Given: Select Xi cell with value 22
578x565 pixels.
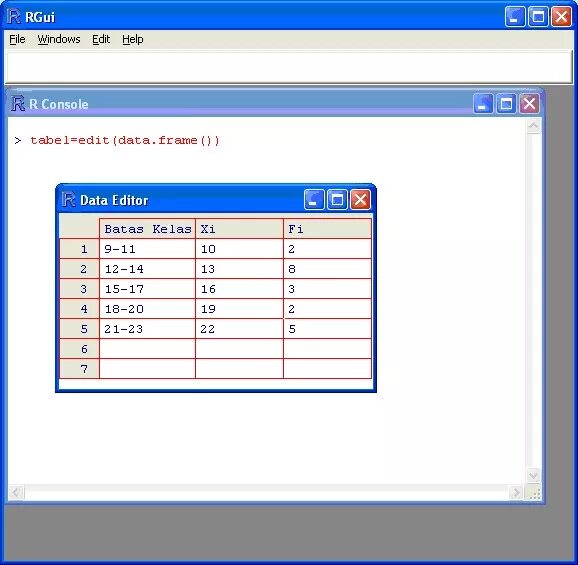Looking at the screenshot, I should point(240,329).
